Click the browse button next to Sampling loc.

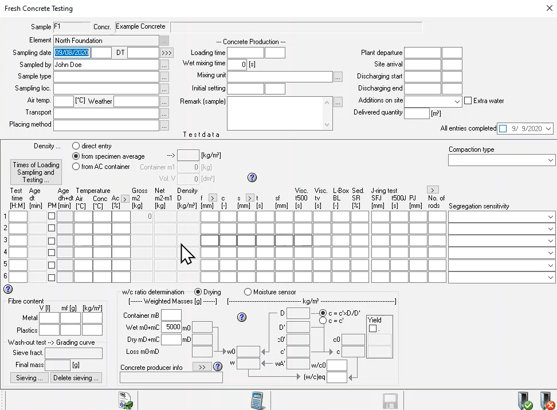click(x=164, y=89)
